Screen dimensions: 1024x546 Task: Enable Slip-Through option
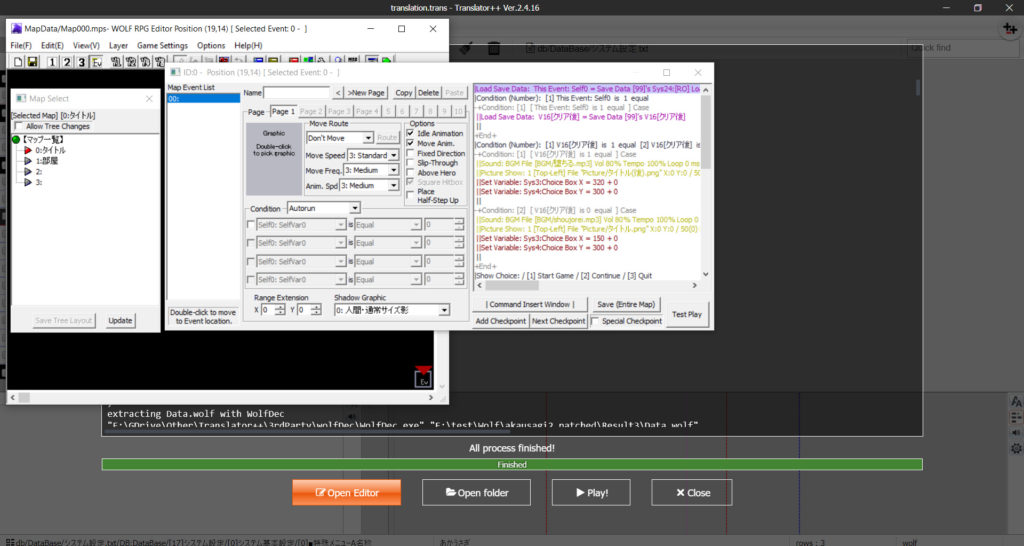(410, 163)
